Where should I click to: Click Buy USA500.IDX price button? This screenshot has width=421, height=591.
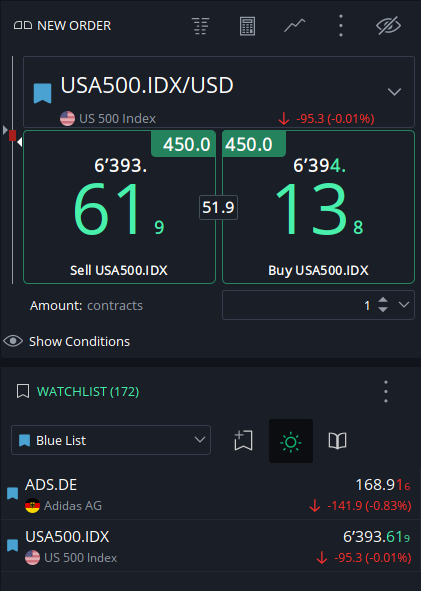pyautogui.click(x=318, y=207)
